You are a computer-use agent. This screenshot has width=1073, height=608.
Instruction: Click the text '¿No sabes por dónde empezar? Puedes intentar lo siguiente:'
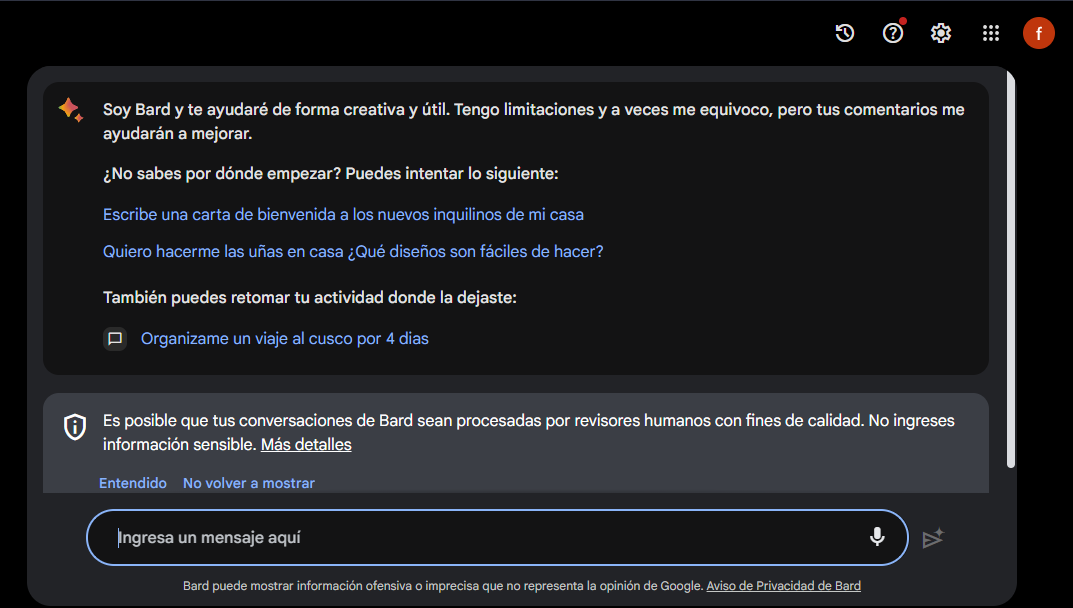(331, 174)
